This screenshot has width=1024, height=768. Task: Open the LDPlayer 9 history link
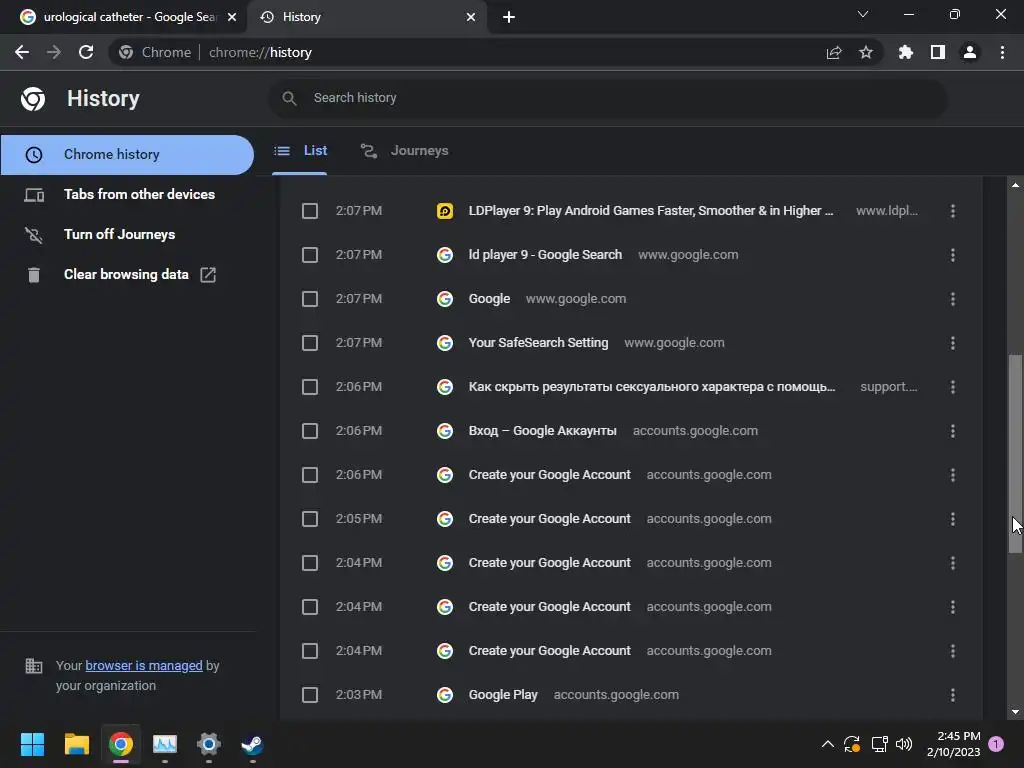point(650,211)
